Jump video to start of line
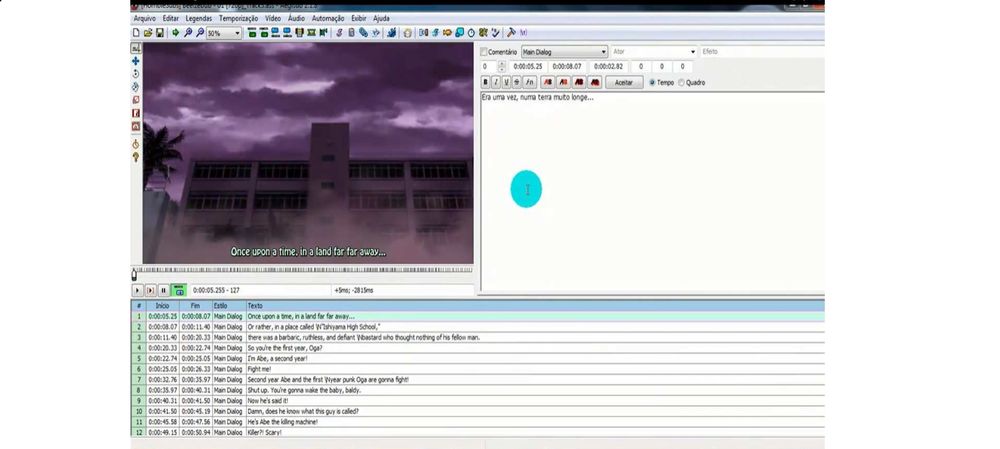1000x449 pixels. pos(252,33)
